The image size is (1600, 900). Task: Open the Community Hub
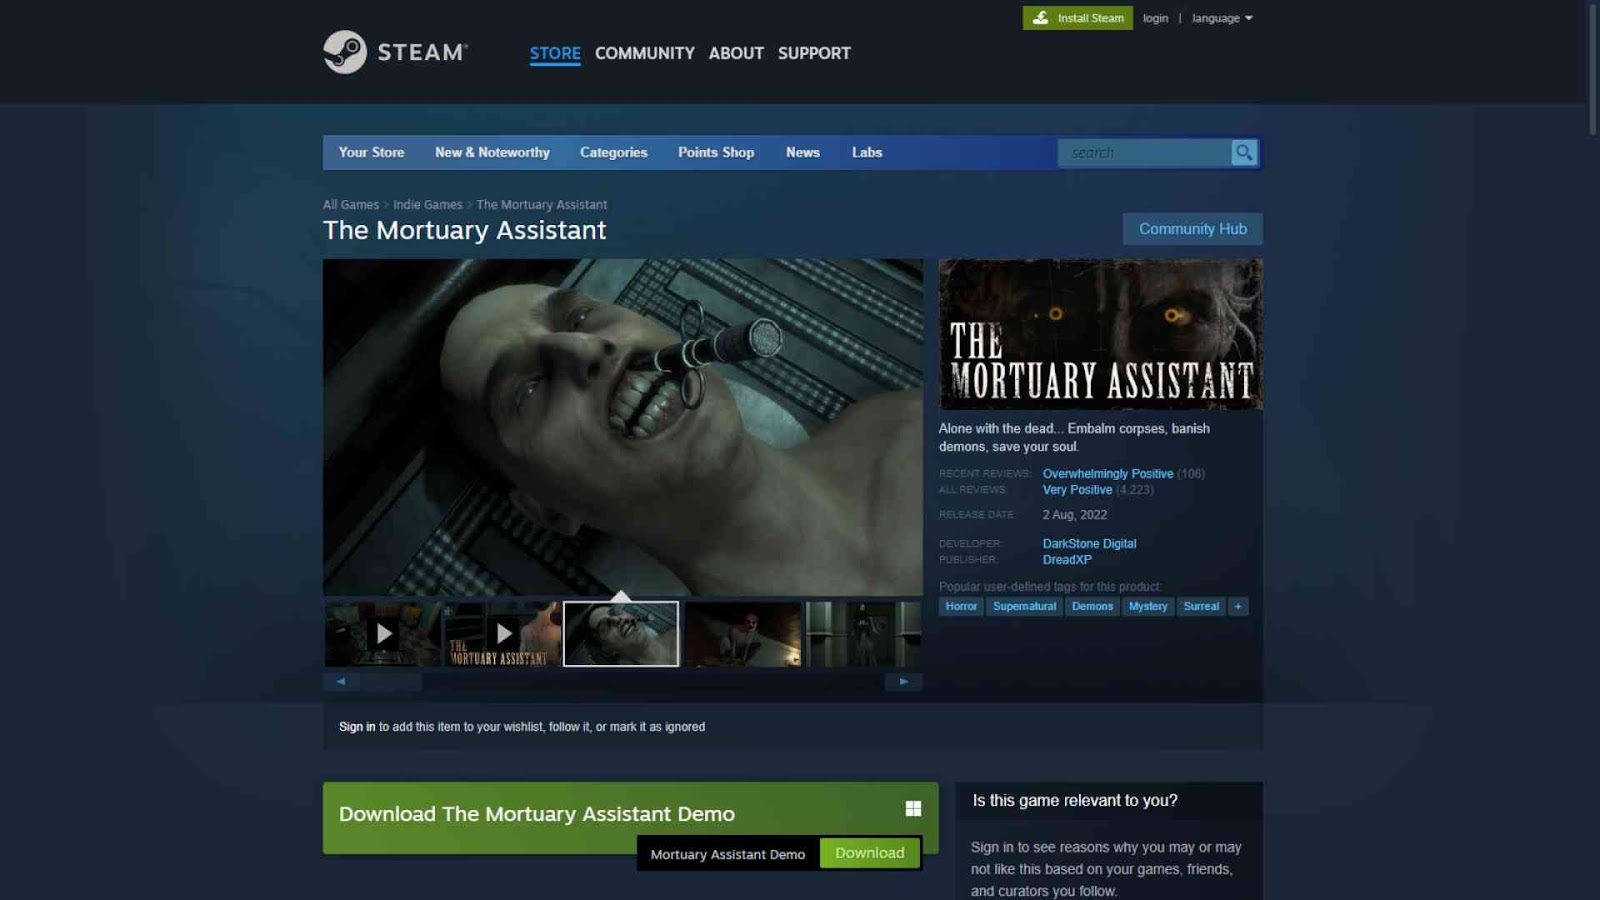click(x=1192, y=229)
